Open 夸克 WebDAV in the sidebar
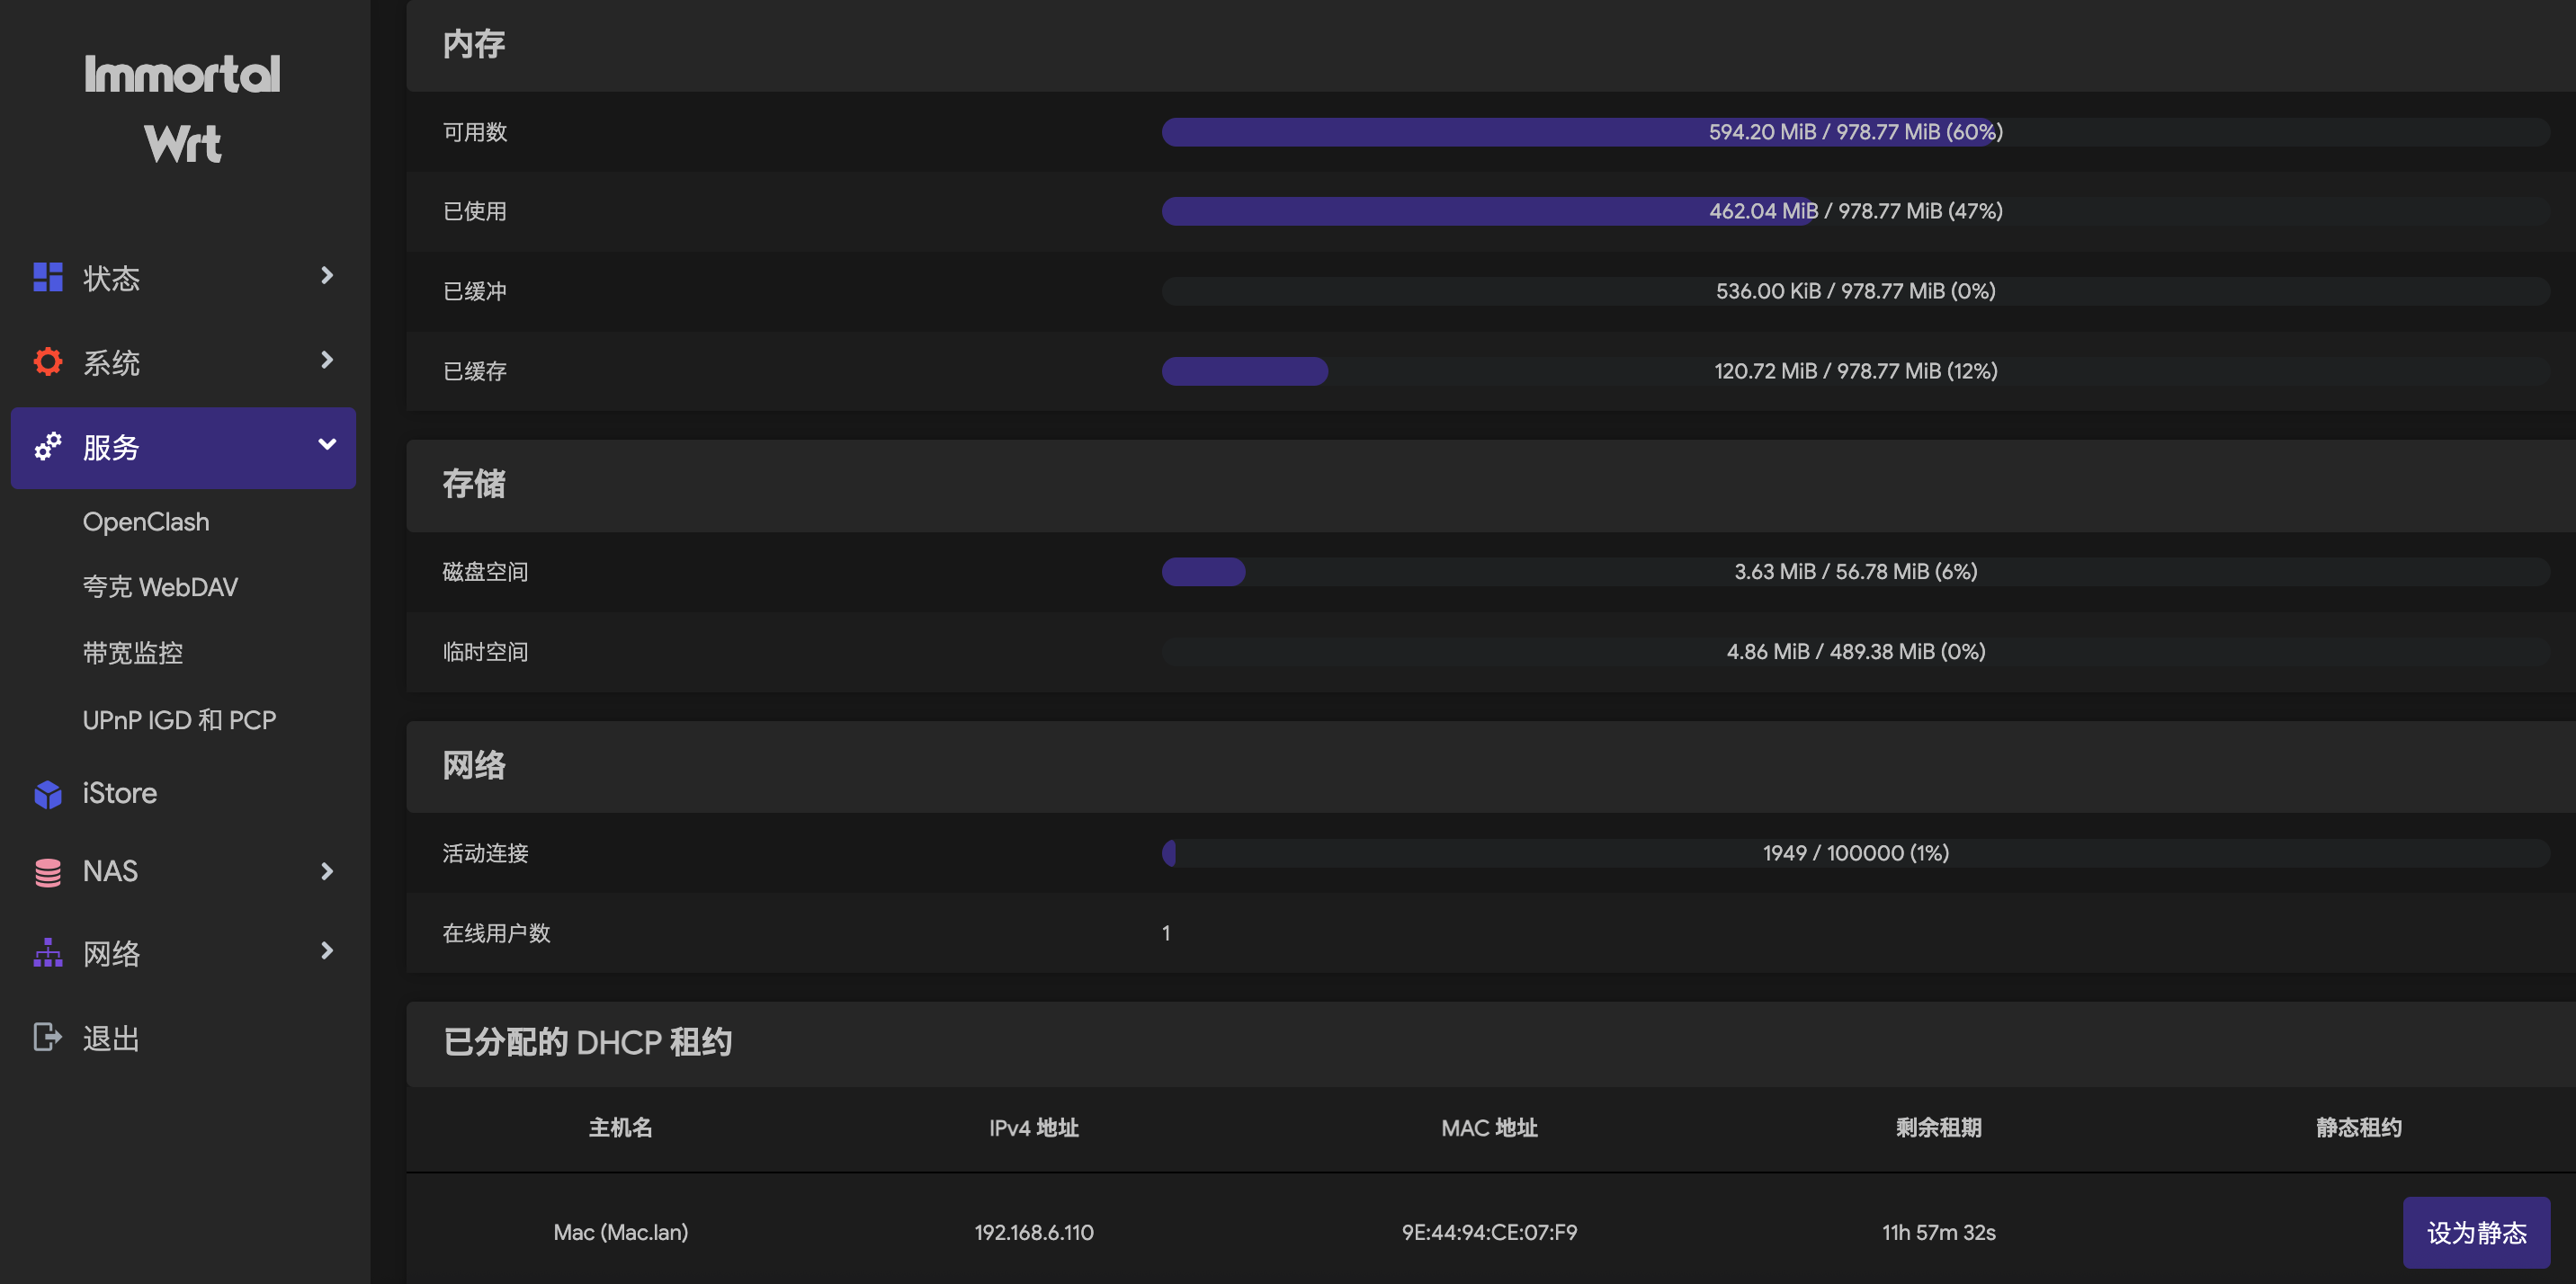Viewport: 2576px width, 1284px height. coord(160,587)
